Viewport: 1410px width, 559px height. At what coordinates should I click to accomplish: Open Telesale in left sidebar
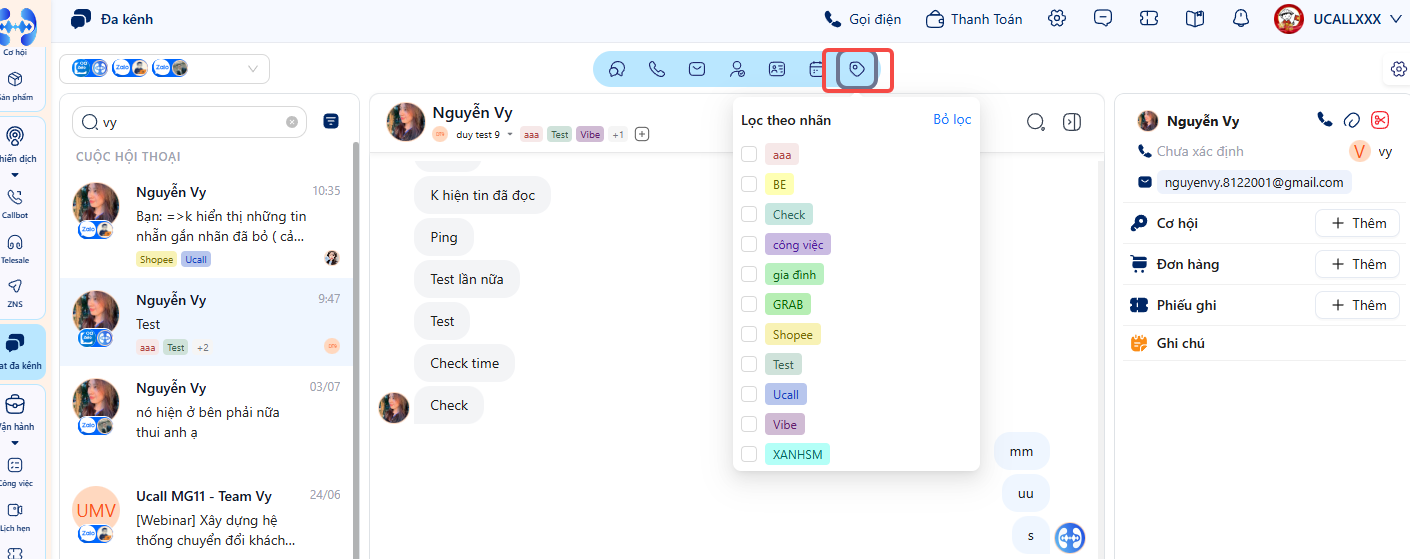click(x=15, y=249)
